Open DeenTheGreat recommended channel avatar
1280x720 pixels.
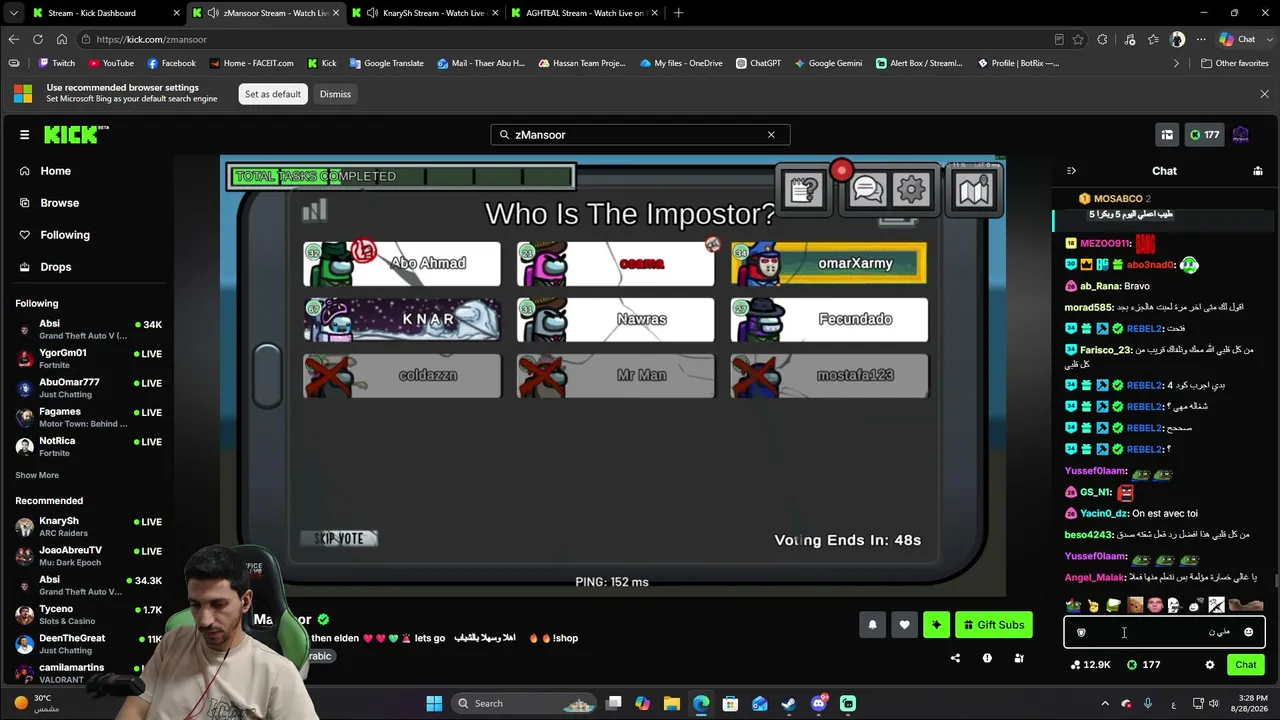(x=25, y=644)
